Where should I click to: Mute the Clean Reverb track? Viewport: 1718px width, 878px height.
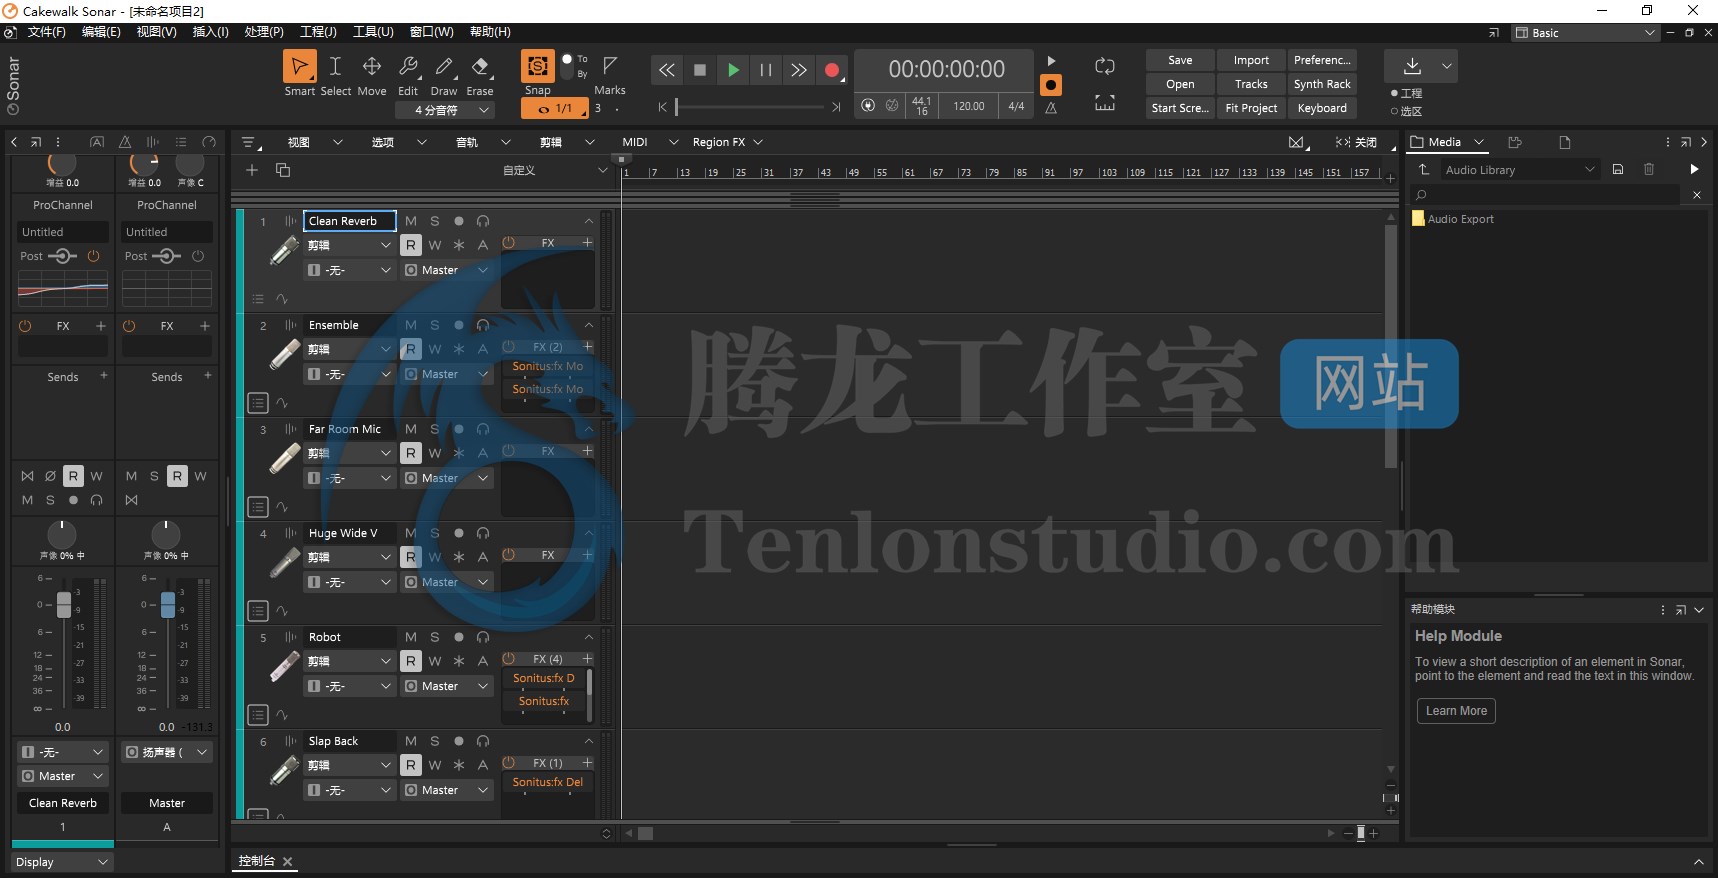pos(410,221)
